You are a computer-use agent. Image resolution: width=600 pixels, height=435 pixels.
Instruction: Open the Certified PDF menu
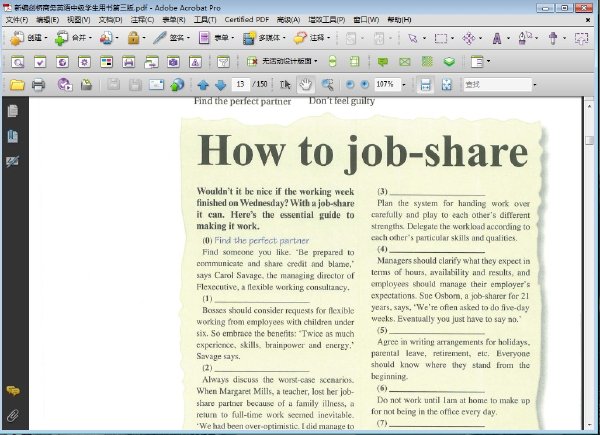click(247, 20)
